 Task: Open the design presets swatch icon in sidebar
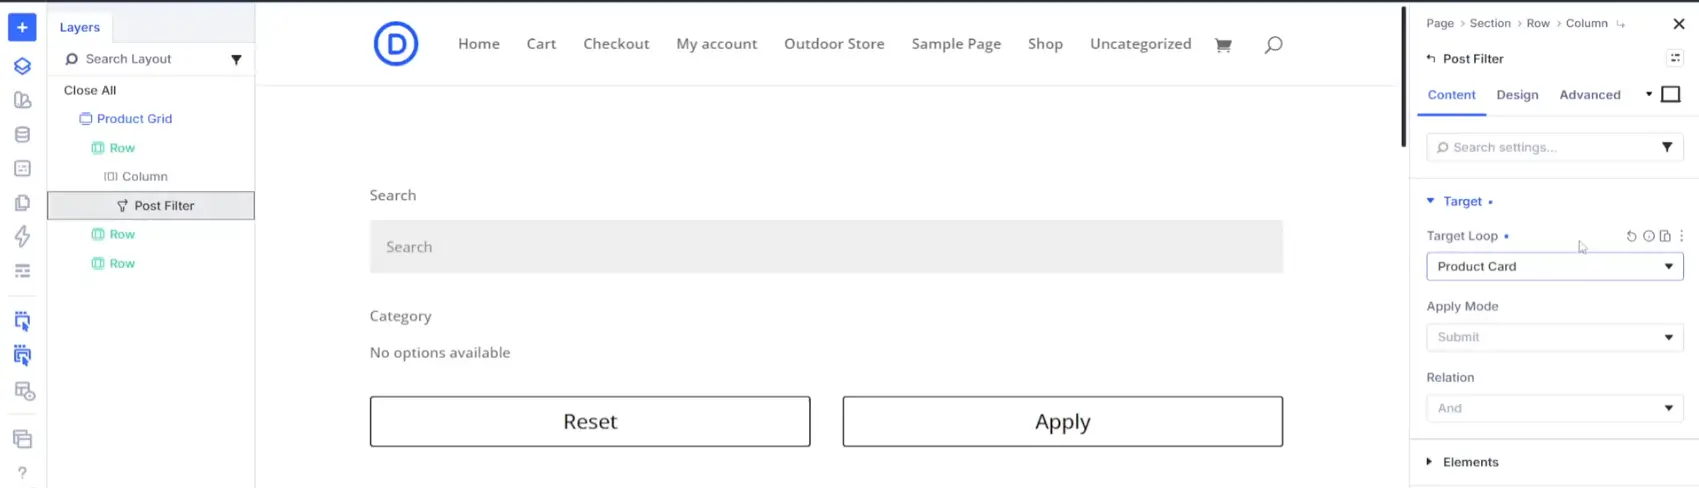coord(22,100)
